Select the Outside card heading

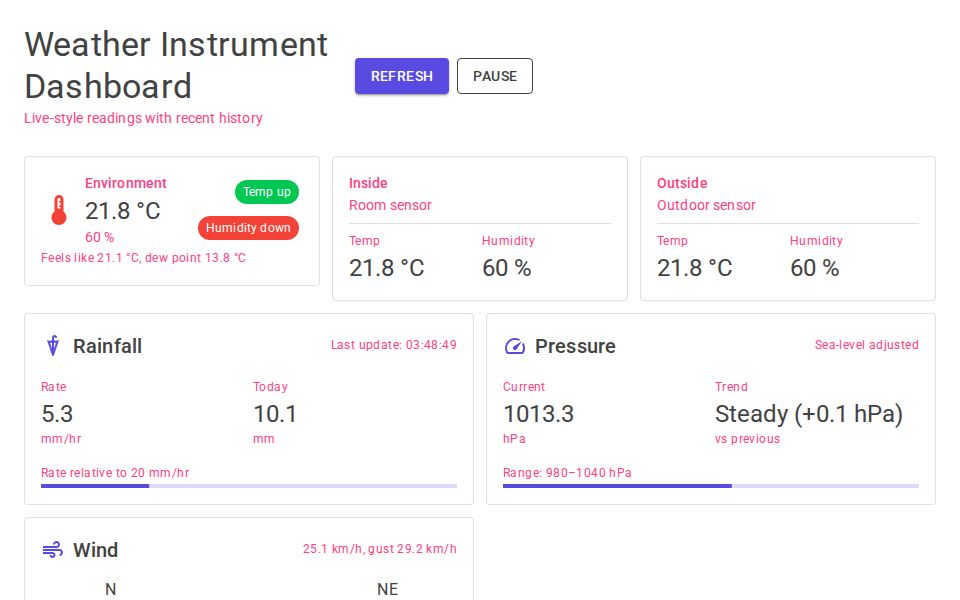[681, 183]
